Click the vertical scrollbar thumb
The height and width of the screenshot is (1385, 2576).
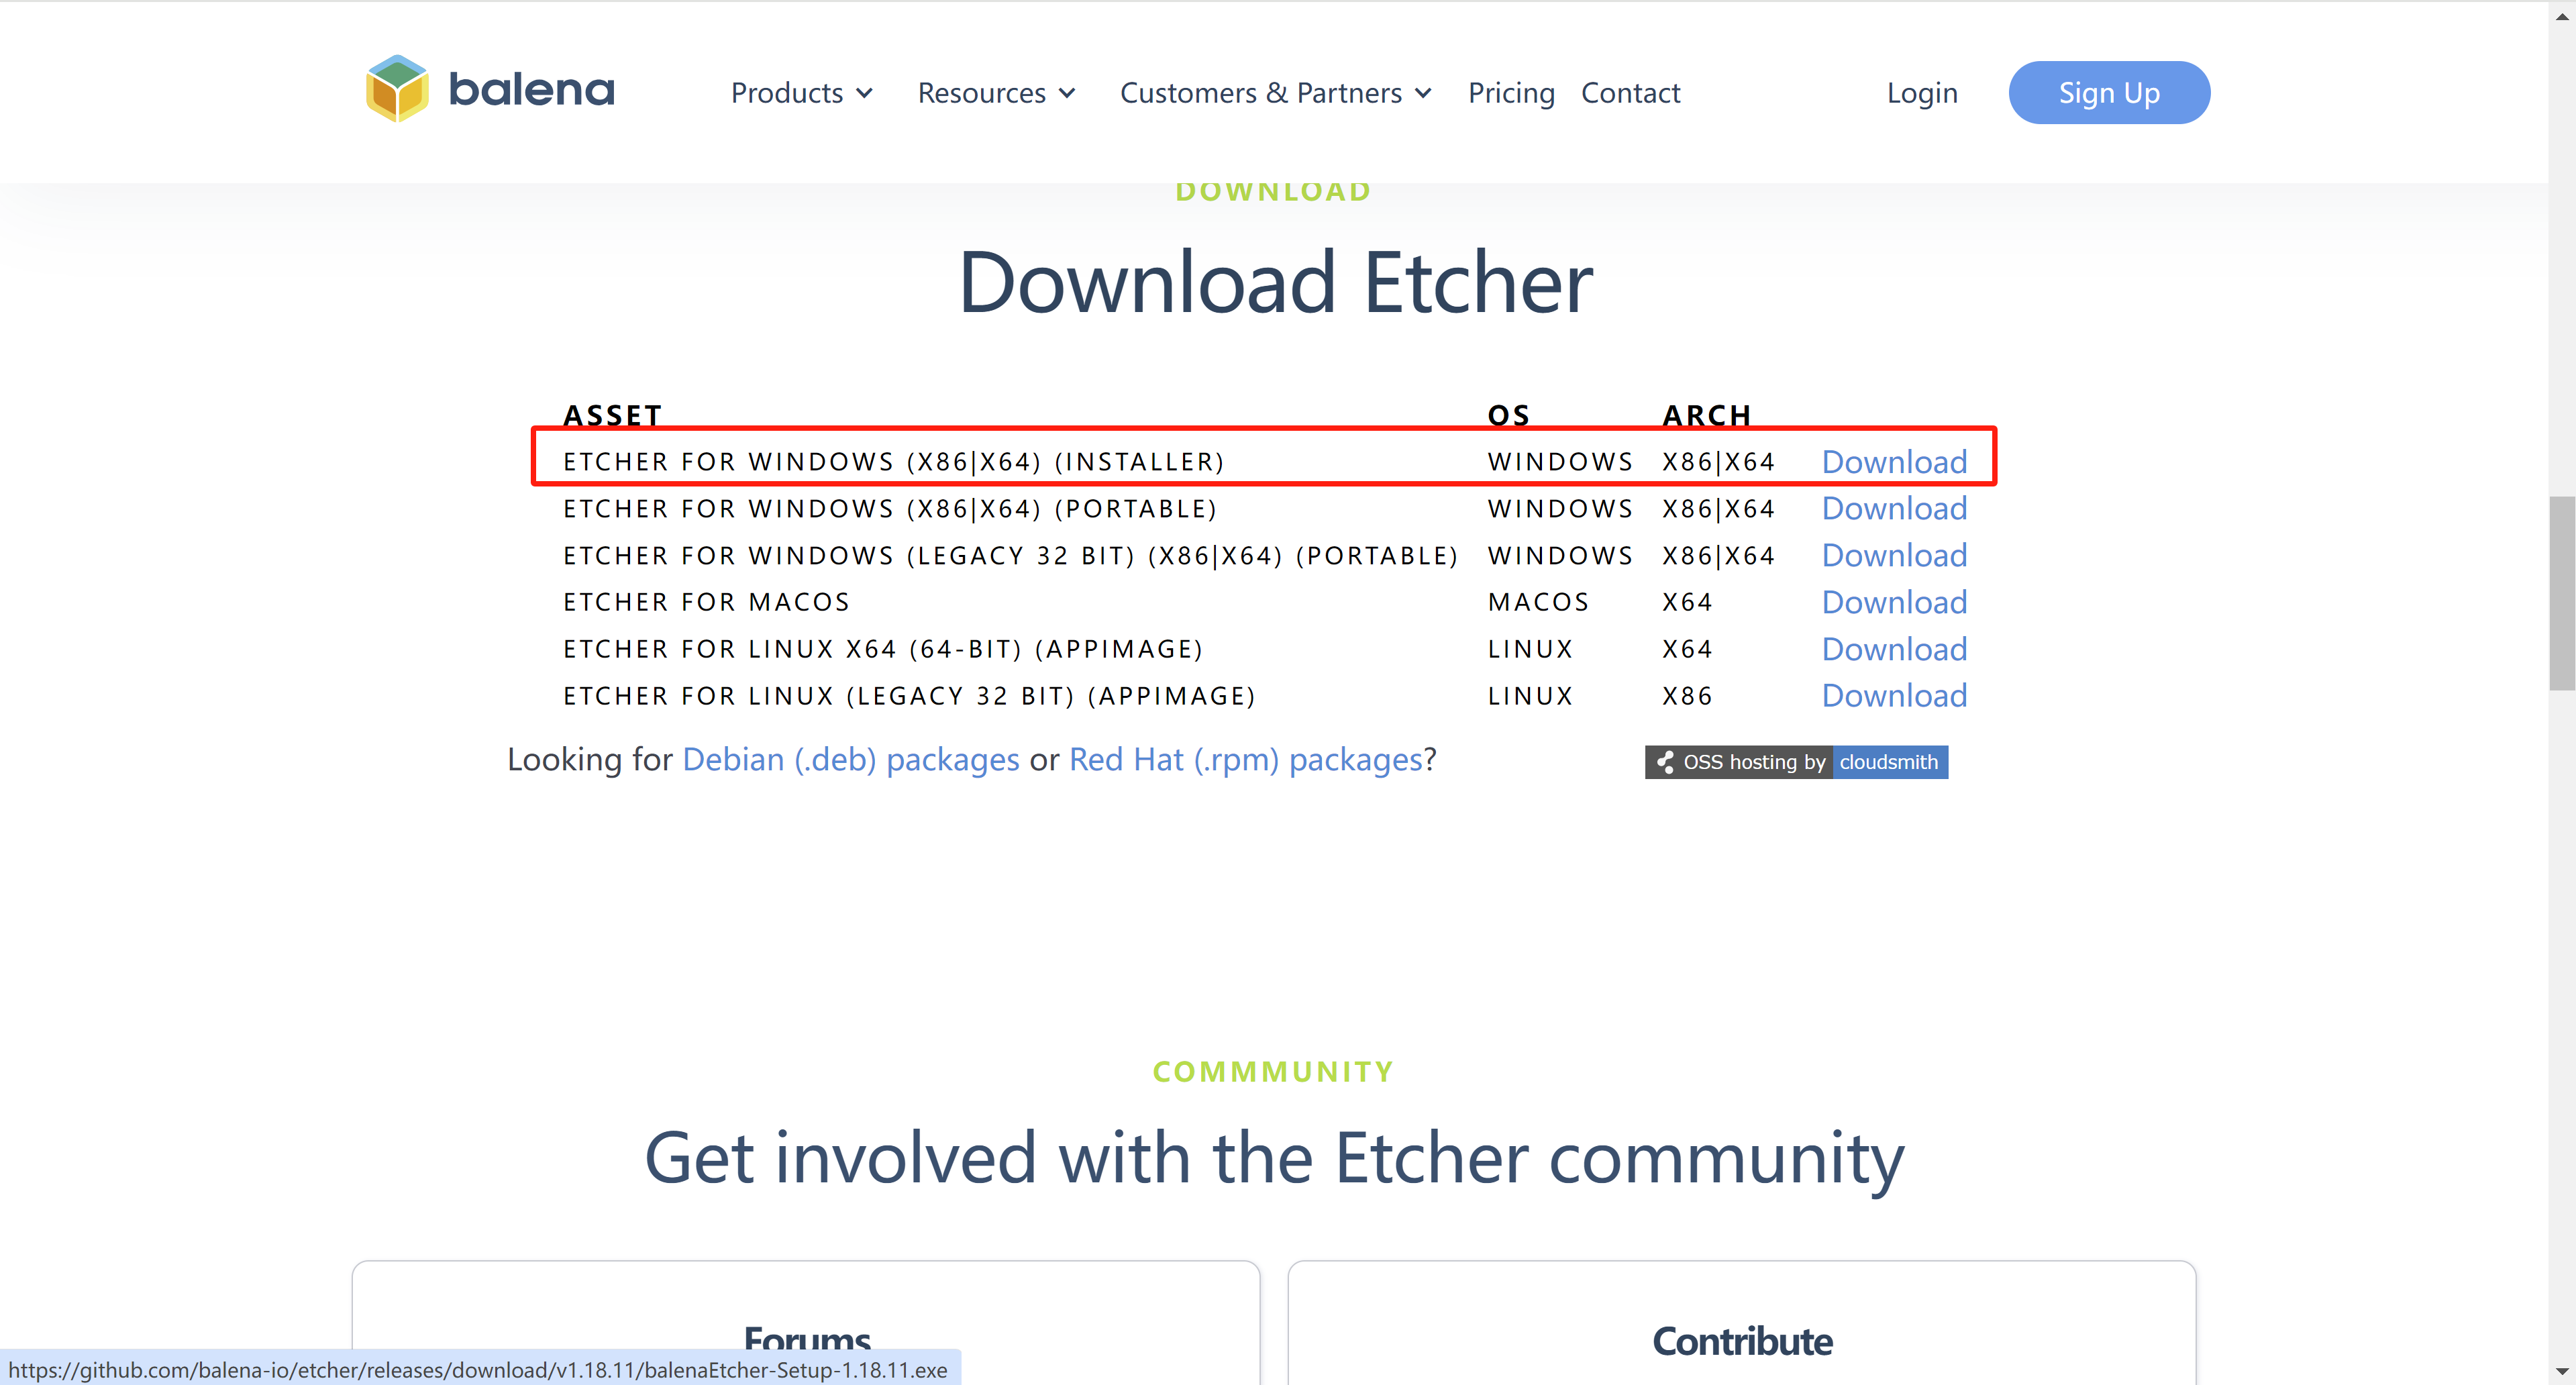coord(2562,593)
